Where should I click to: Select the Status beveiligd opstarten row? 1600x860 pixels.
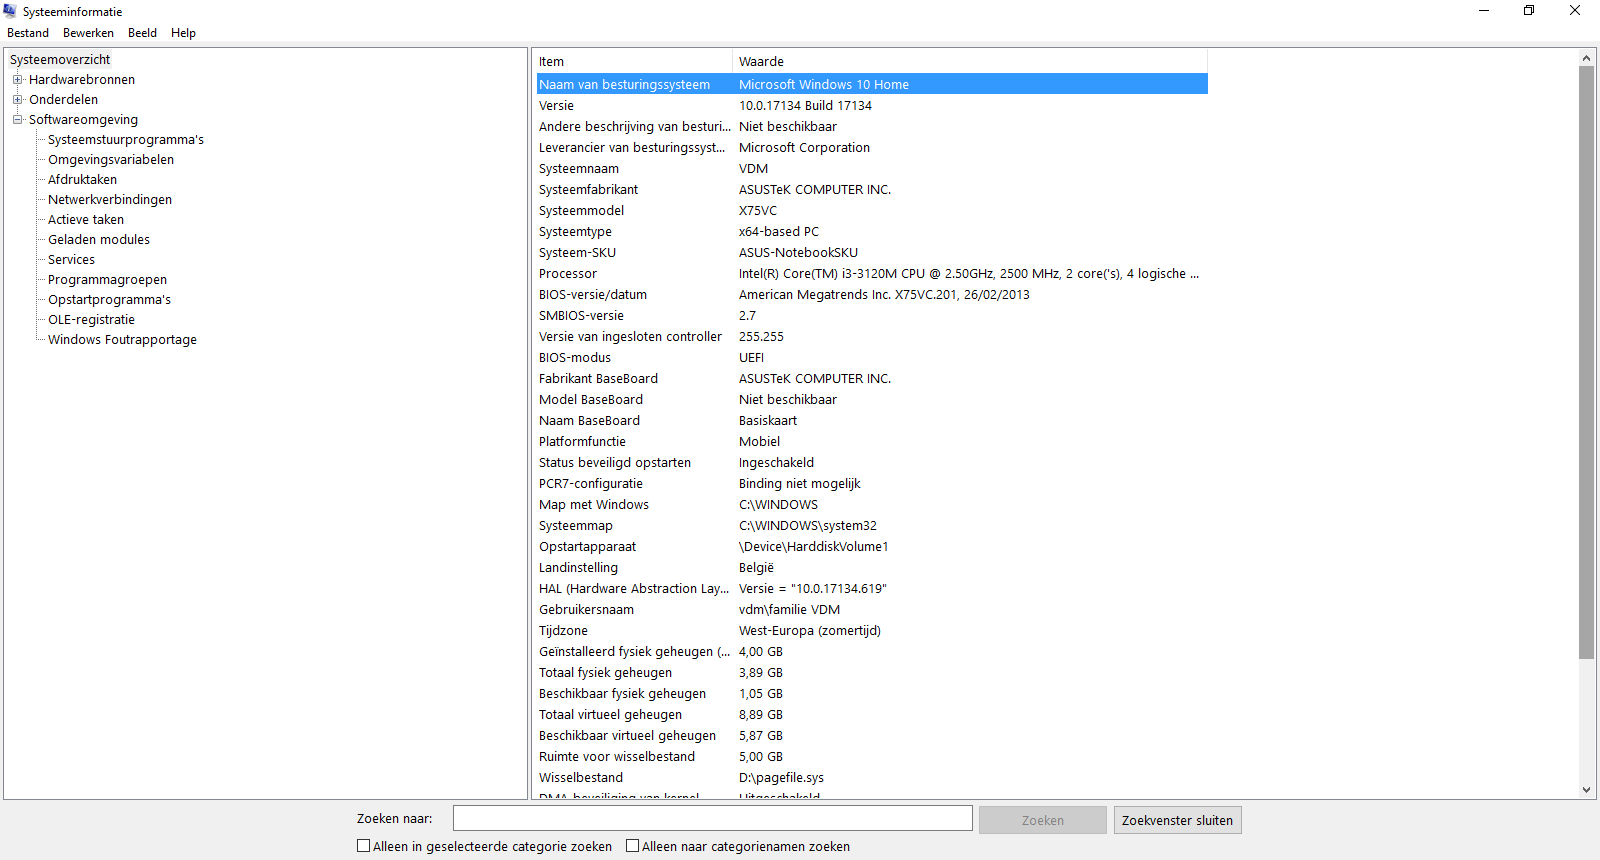point(872,463)
